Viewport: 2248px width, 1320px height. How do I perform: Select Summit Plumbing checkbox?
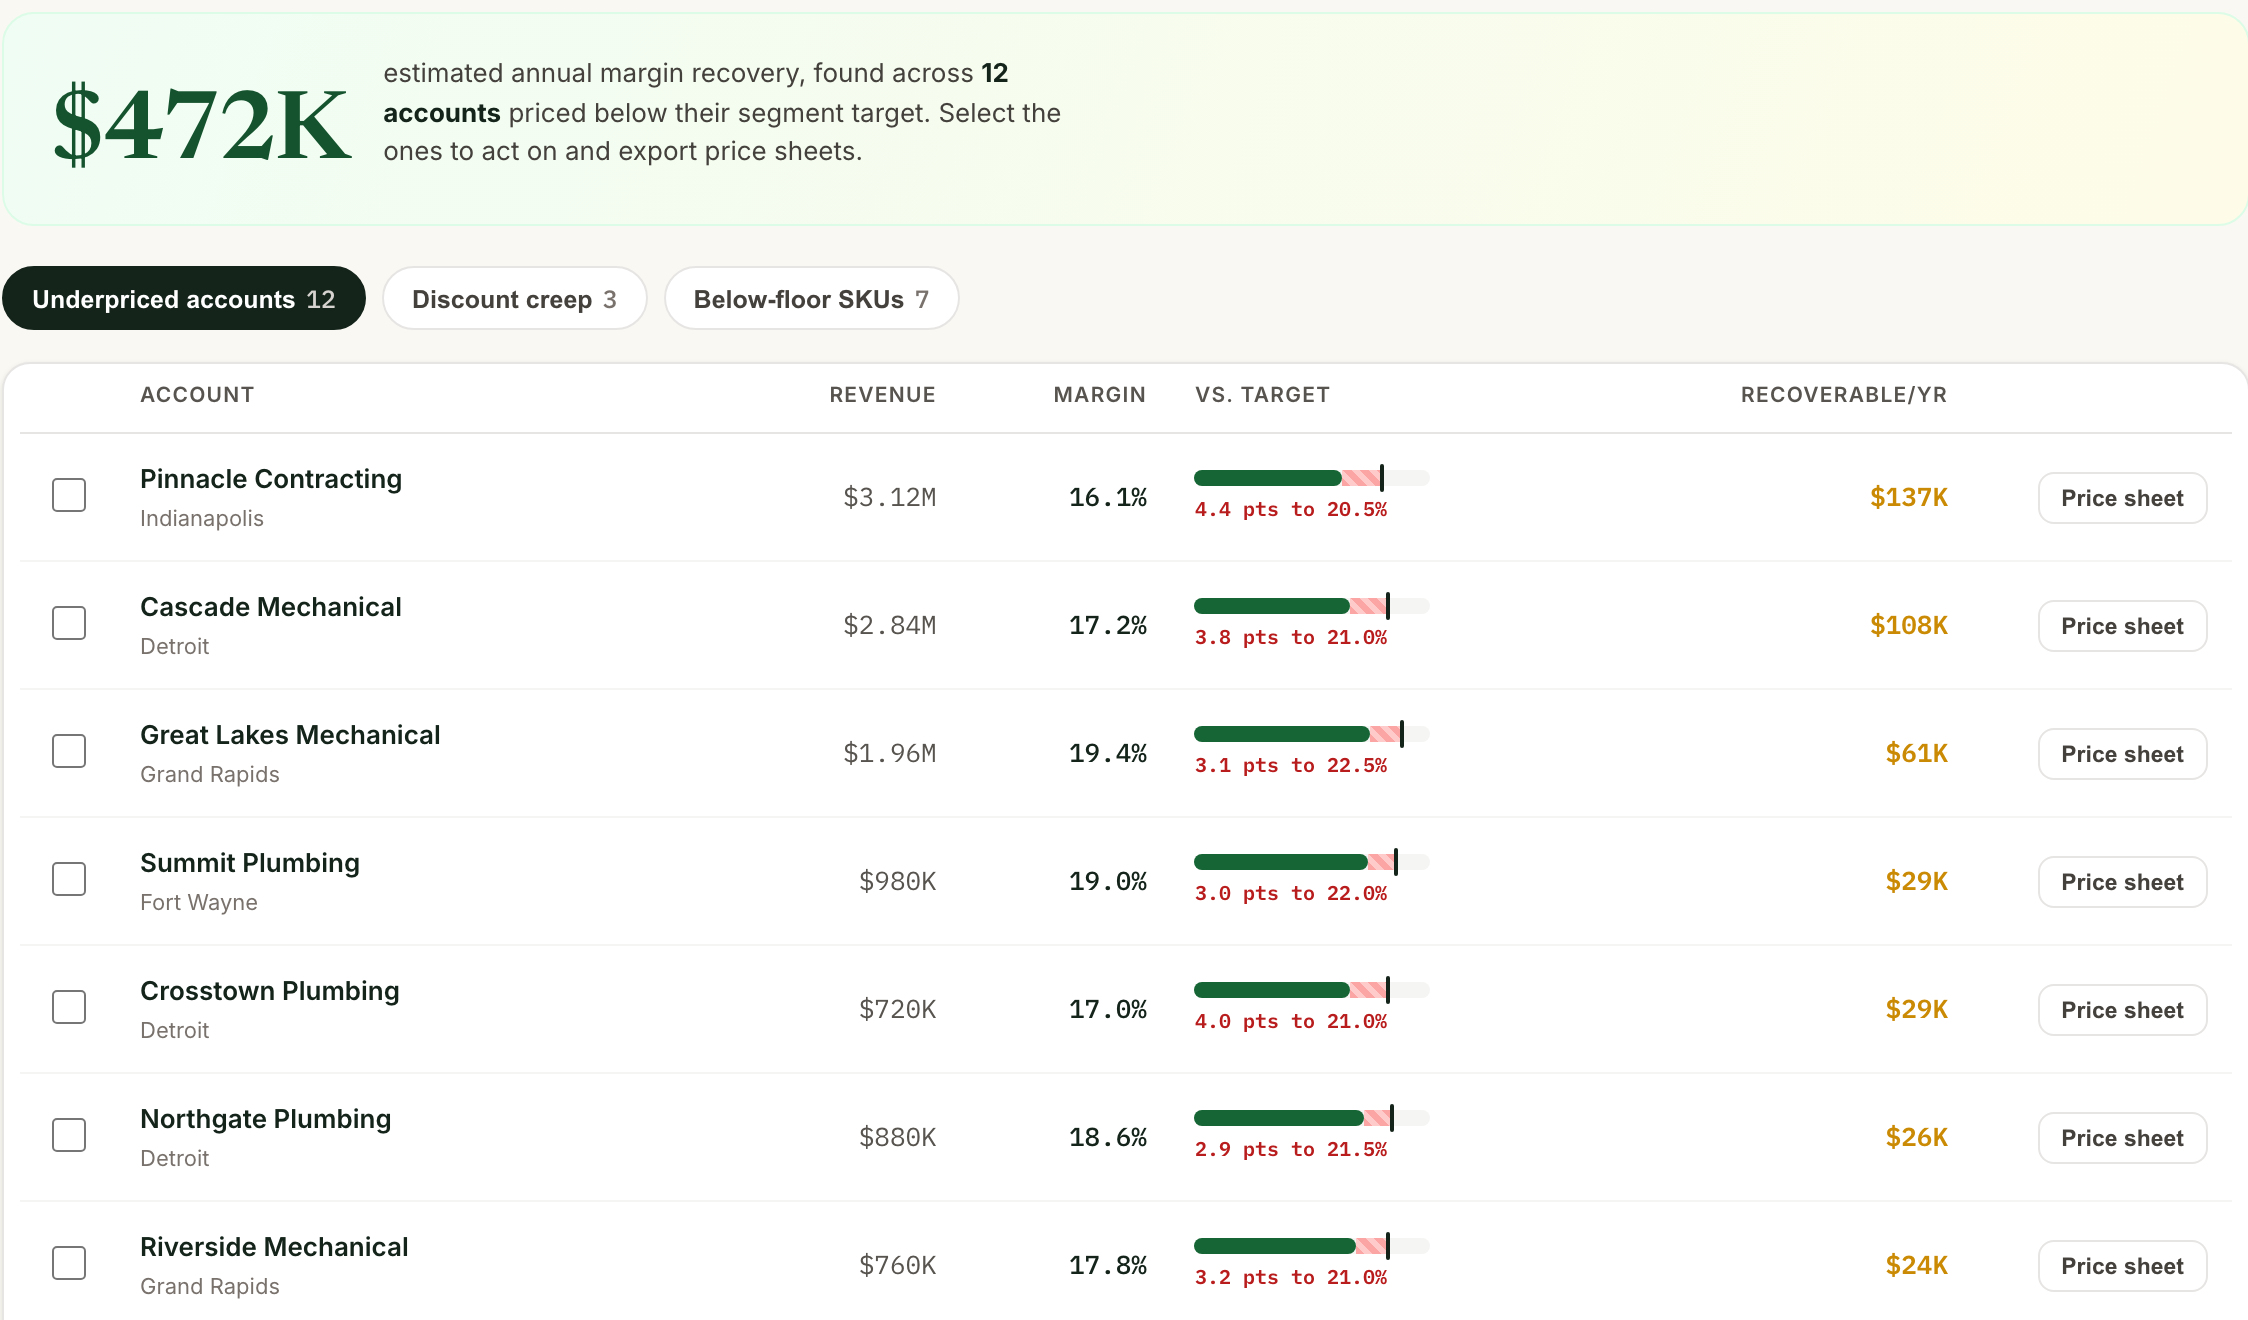click(x=69, y=879)
